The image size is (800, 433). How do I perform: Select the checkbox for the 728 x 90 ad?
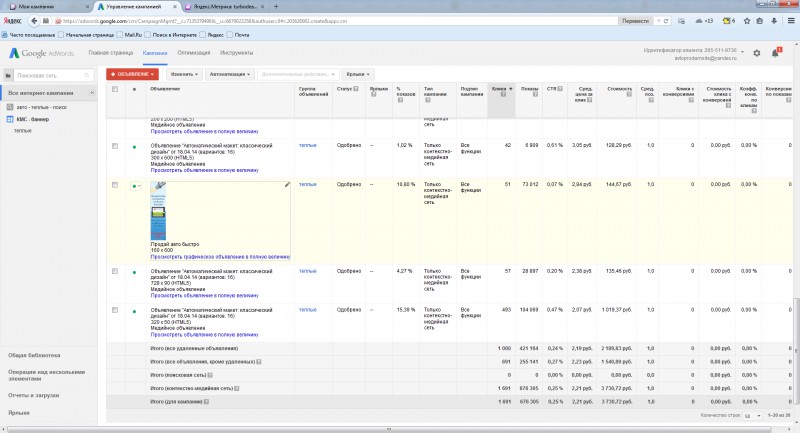coord(114,271)
